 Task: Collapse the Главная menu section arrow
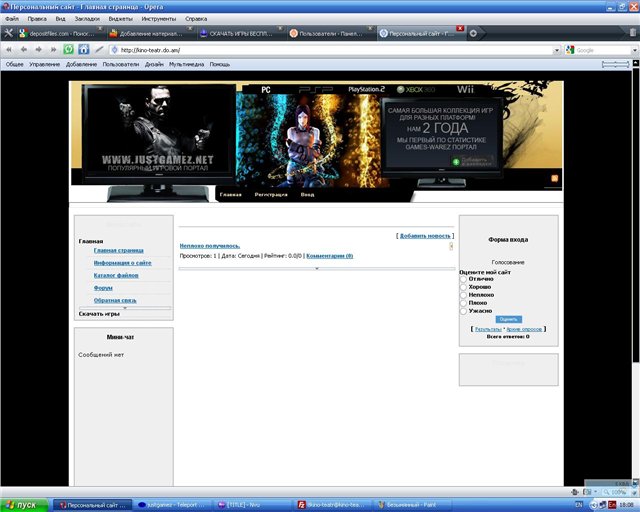click(125, 308)
